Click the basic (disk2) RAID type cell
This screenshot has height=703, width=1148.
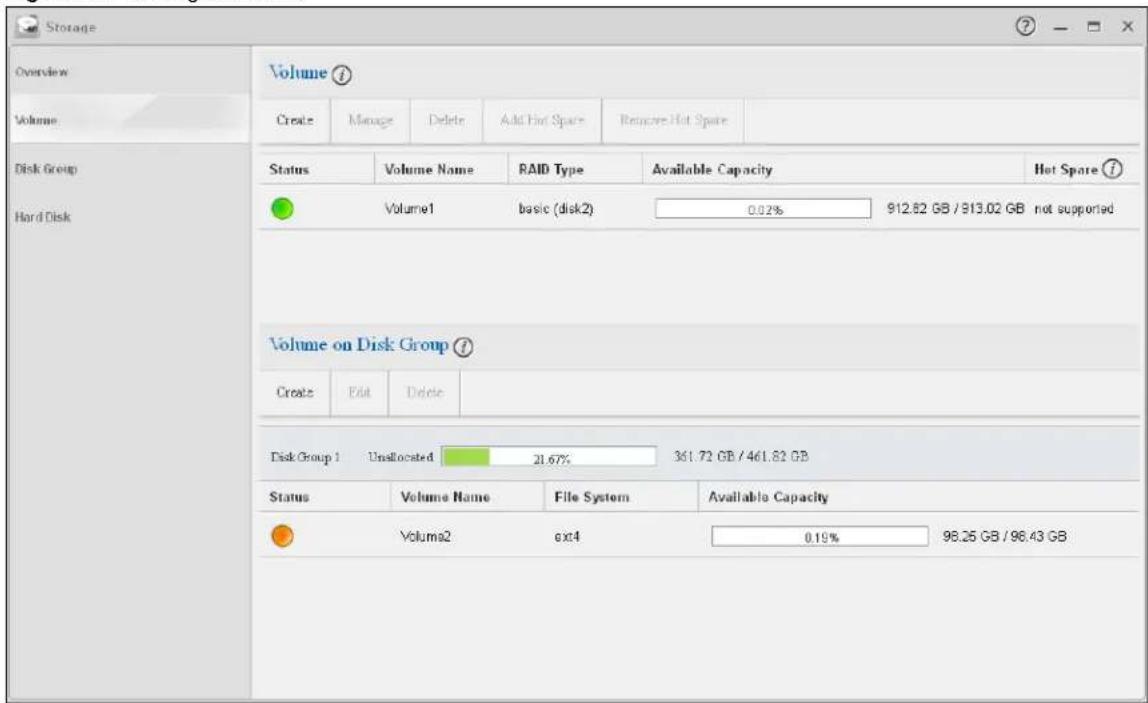(556, 209)
